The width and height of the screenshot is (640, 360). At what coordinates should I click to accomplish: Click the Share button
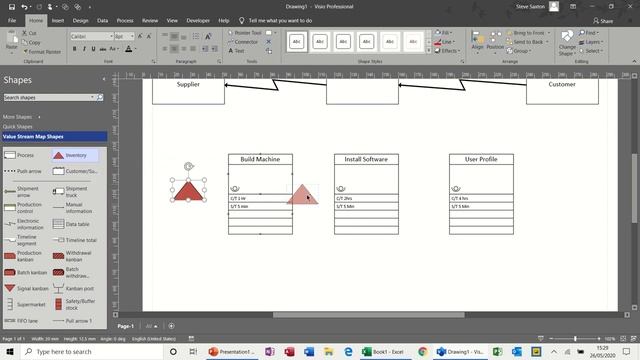click(x=603, y=21)
